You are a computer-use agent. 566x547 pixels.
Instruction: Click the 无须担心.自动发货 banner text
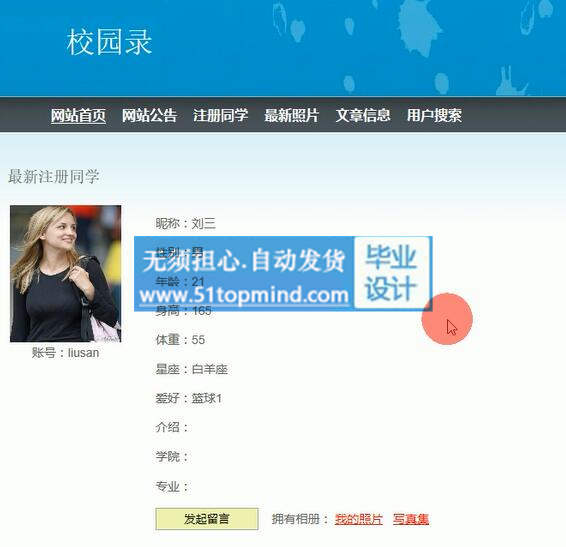coord(244,260)
